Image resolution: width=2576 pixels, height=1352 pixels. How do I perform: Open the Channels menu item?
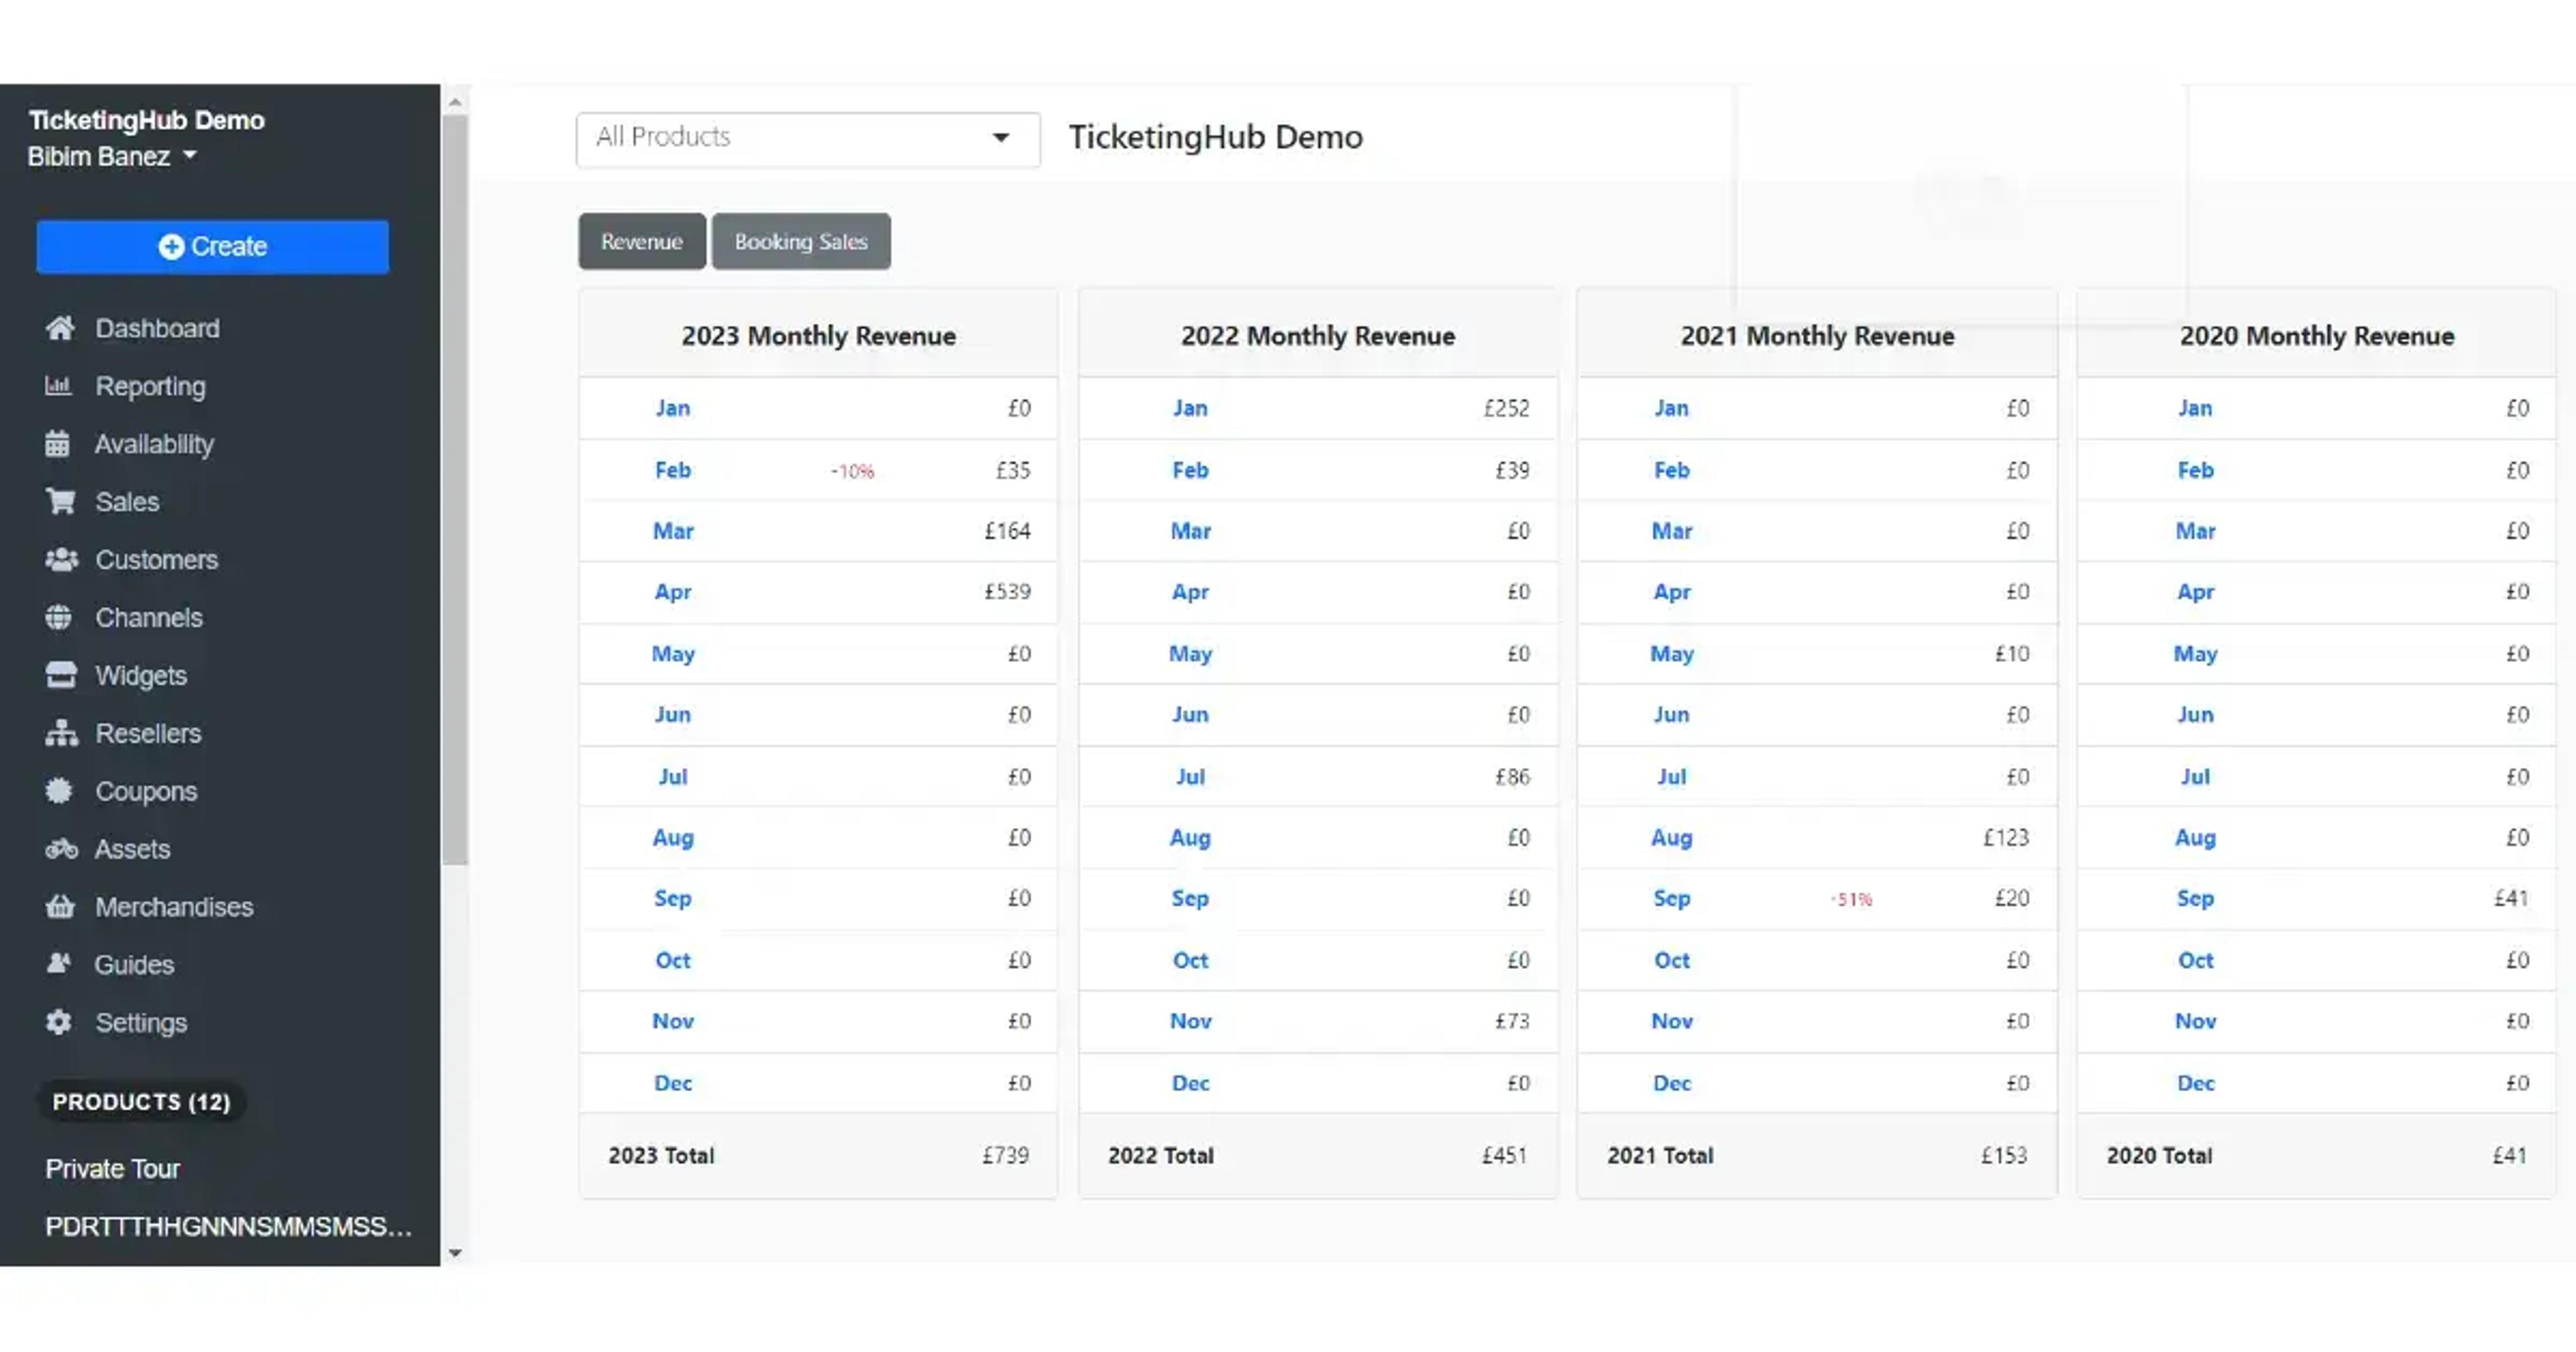coord(149,617)
